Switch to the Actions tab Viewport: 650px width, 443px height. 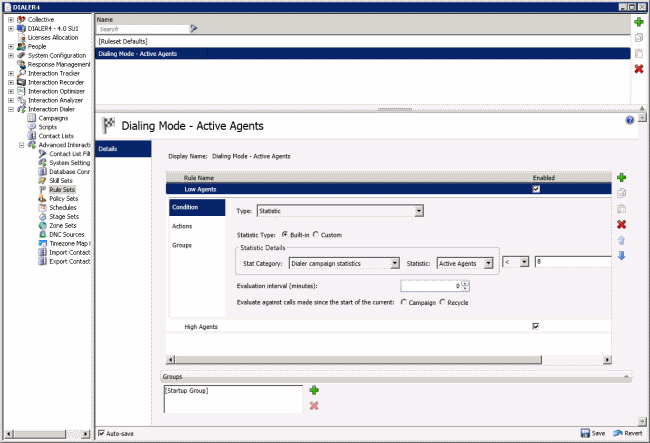pos(182,226)
